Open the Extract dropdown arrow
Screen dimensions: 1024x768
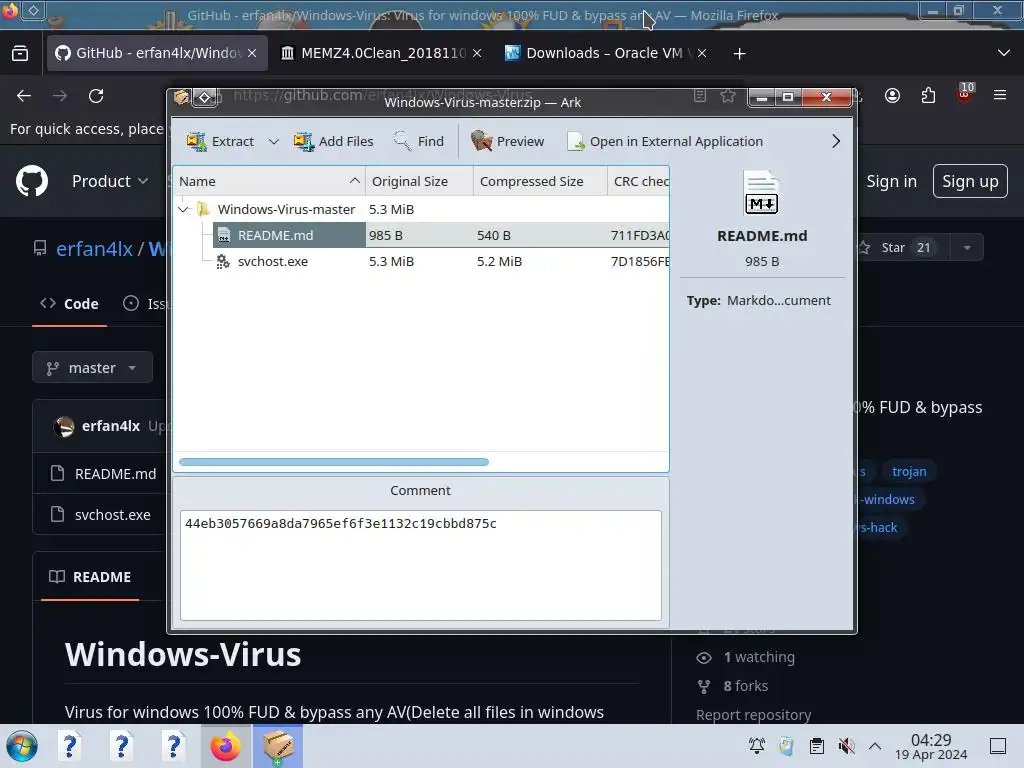274,142
